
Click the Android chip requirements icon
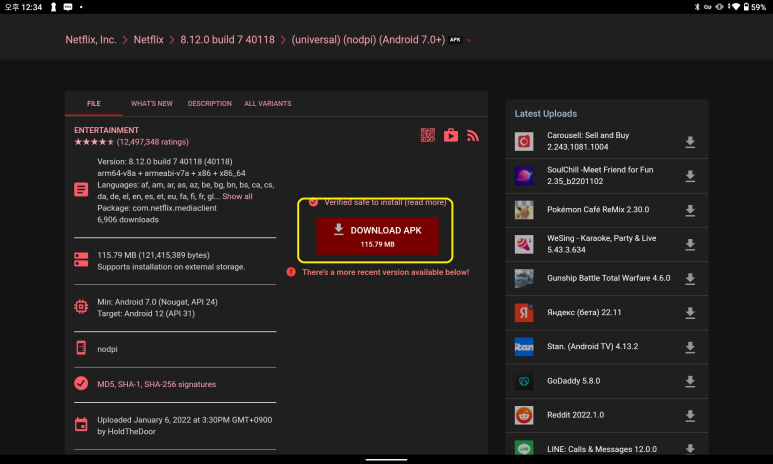coord(81,307)
